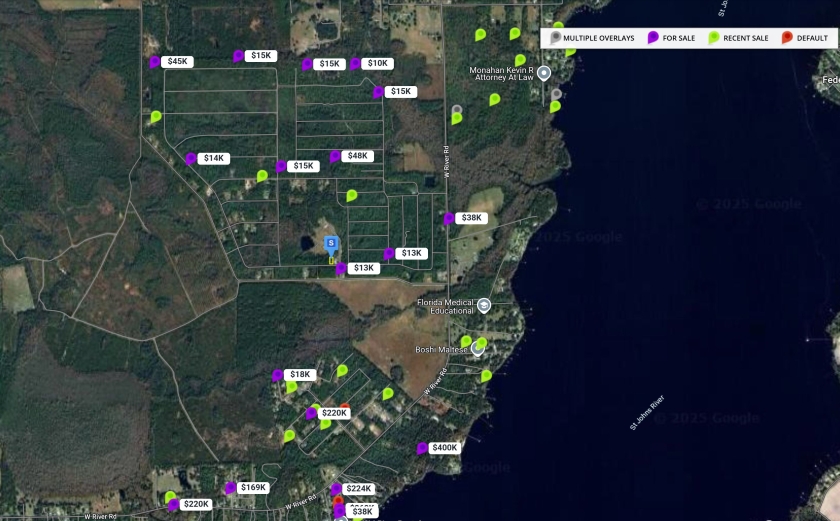Select the $18K for-sale marker
840x521 pixels.
pos(278,375)
